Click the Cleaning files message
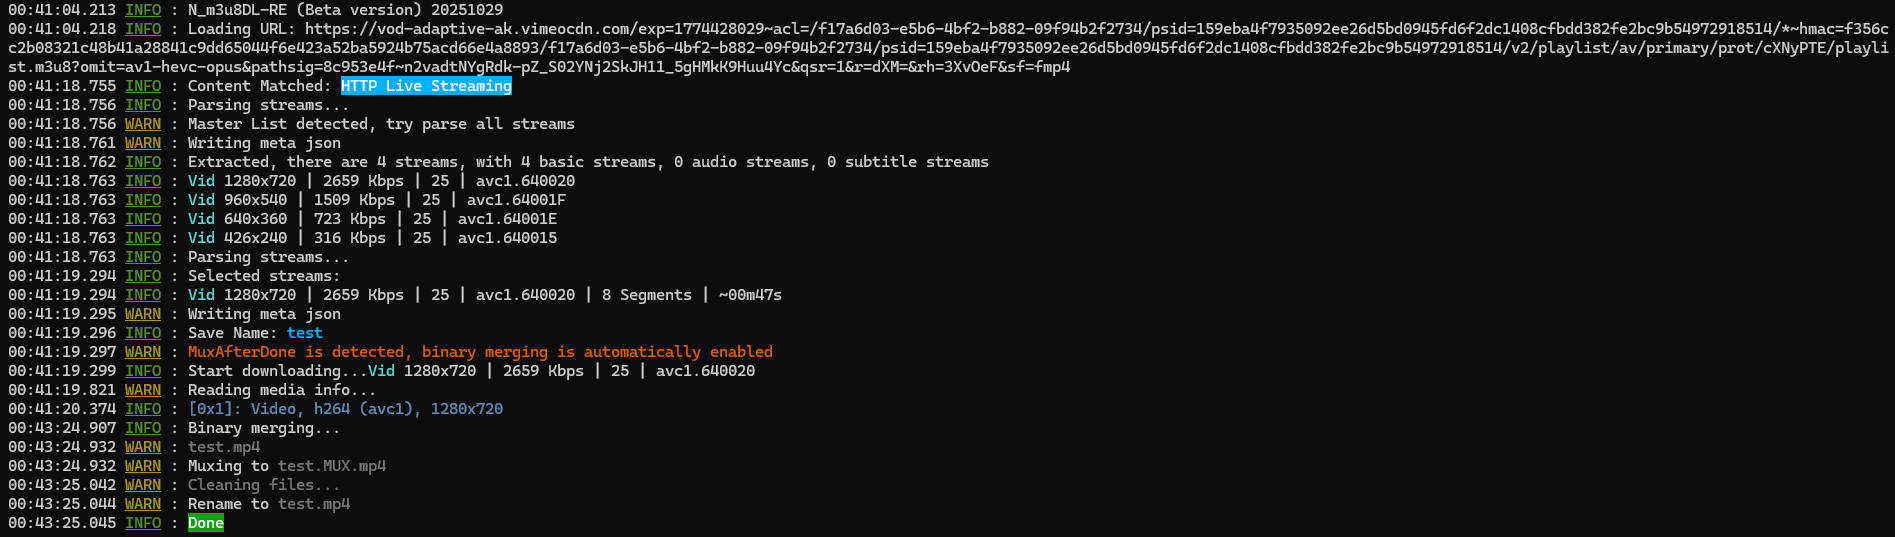The height and width of the screenshot is (537, 1895). tap(264, 485)
